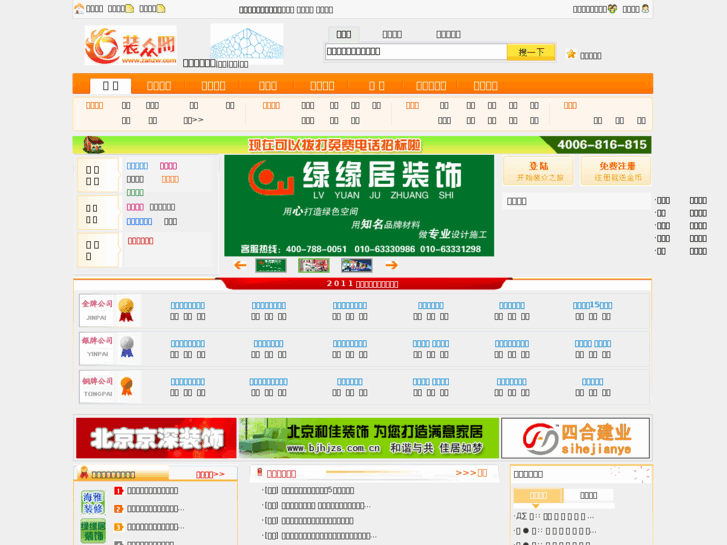Click the gold medal icon
727x545 pixels.
(126, 310)
